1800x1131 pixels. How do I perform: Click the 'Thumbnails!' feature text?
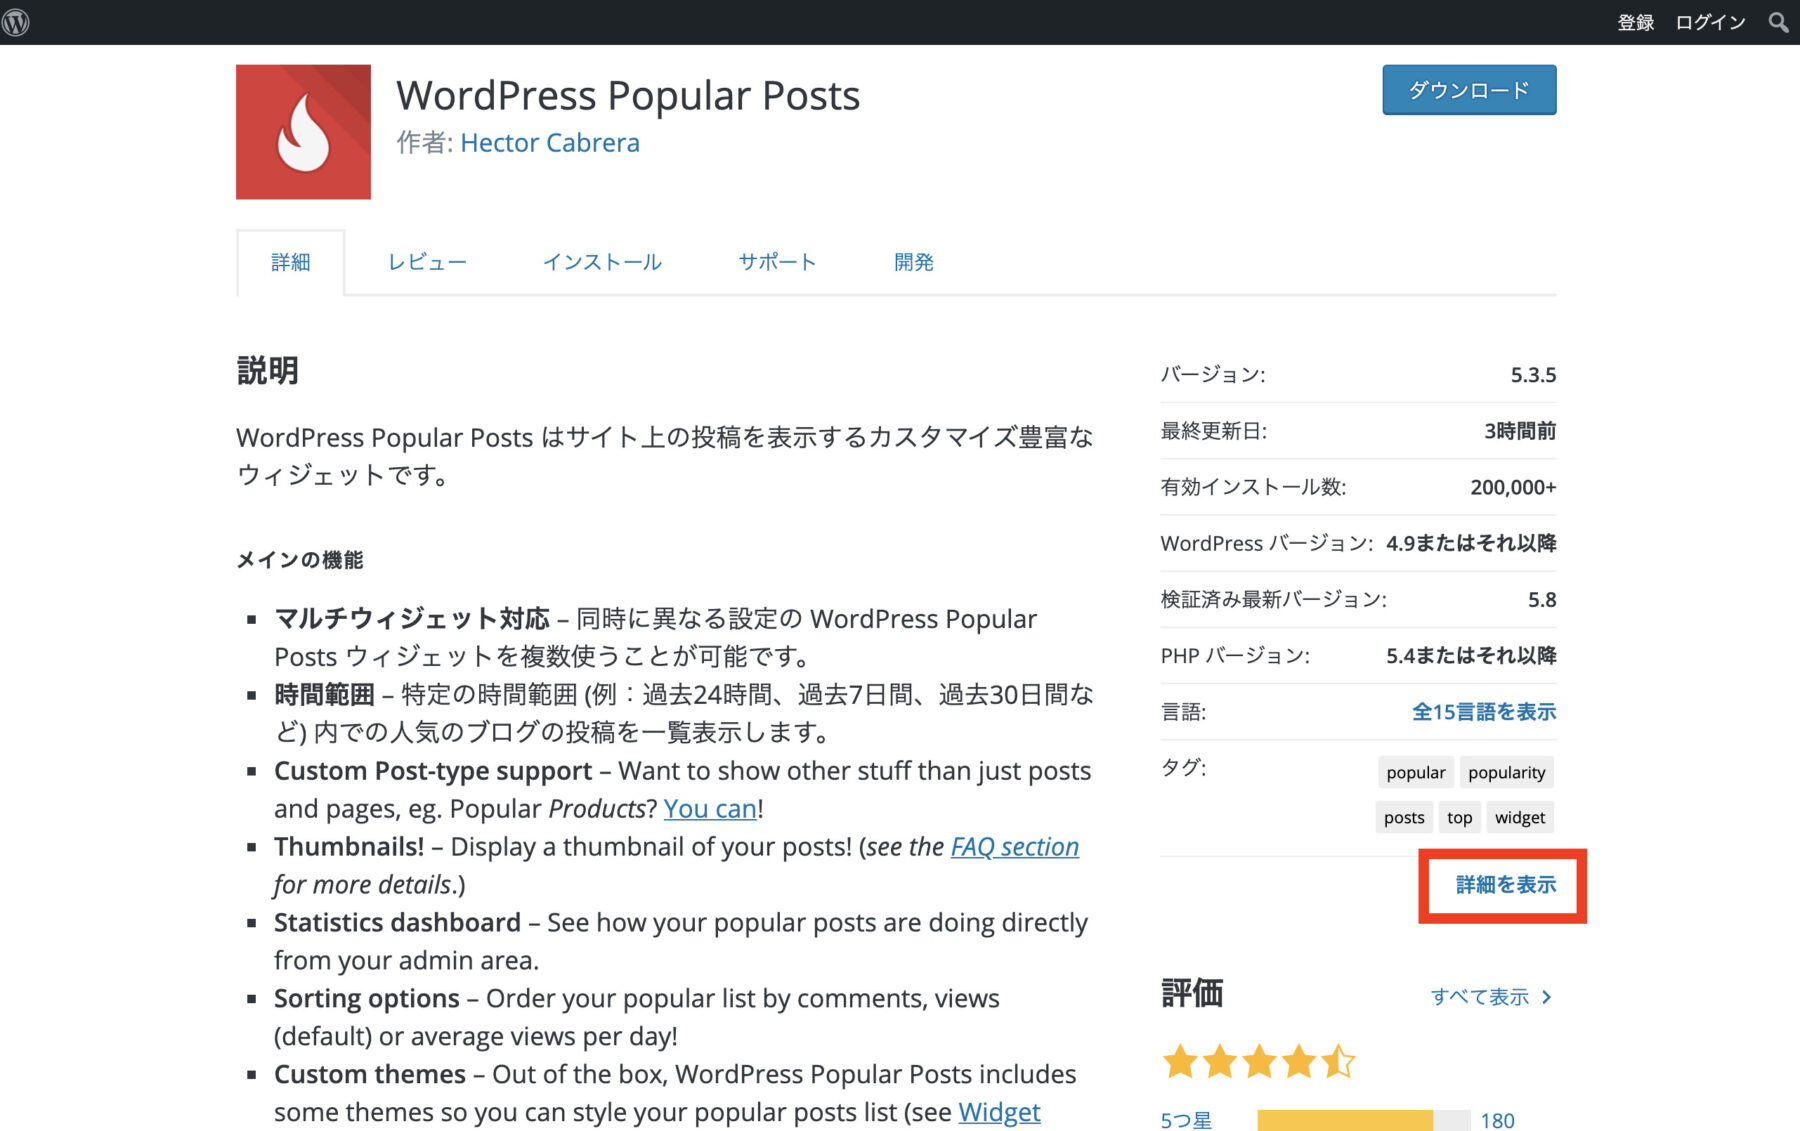point(349,846)
